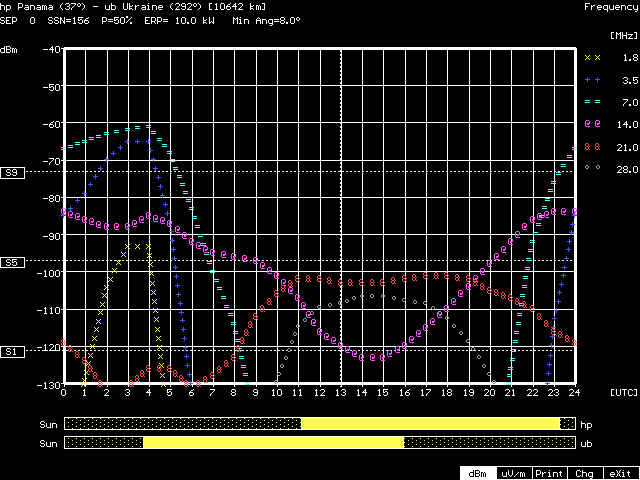The width and height of the screenshot is (640, 480).
Task: Open the Chg change-settings button
Action: (x=585, y=473)
